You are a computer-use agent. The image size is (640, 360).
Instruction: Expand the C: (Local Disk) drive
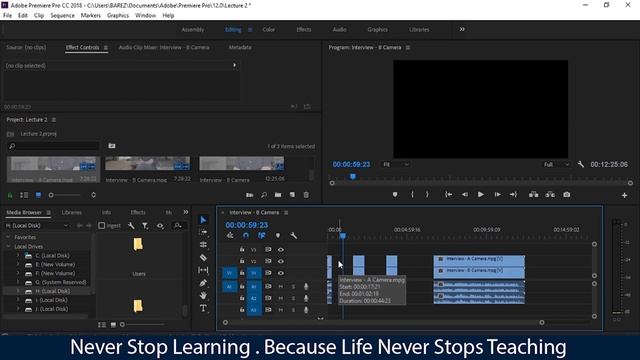18,256
